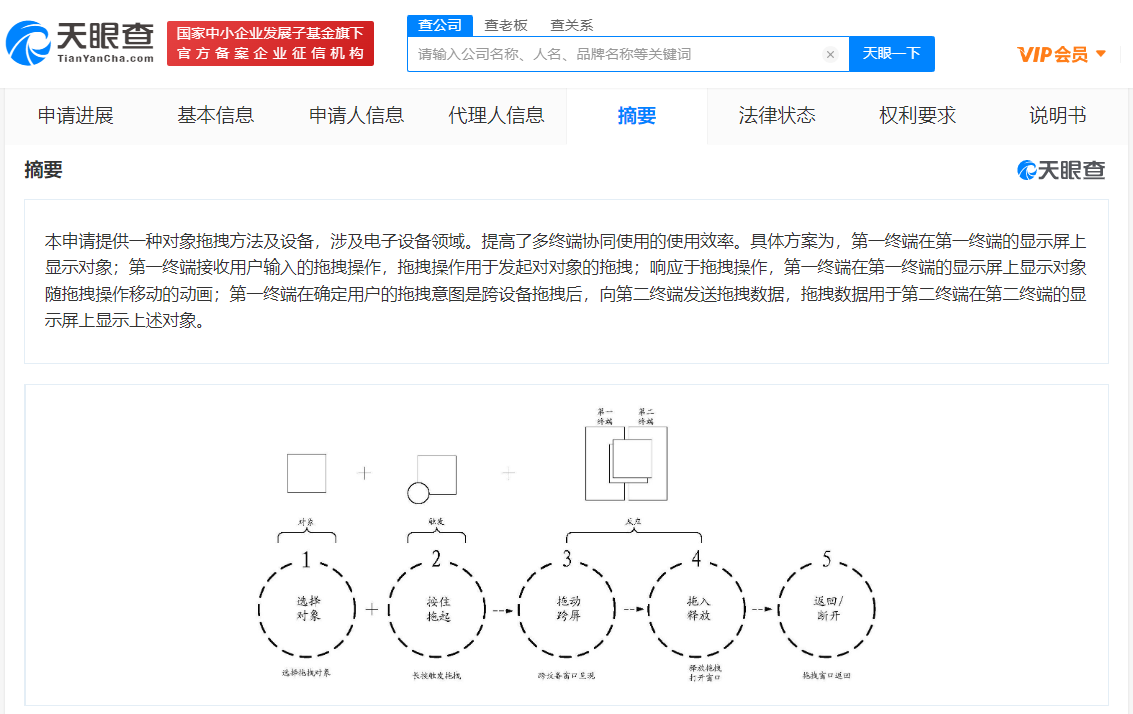
Task: Click the VIP会员 link
Action: coord(1052,54)
